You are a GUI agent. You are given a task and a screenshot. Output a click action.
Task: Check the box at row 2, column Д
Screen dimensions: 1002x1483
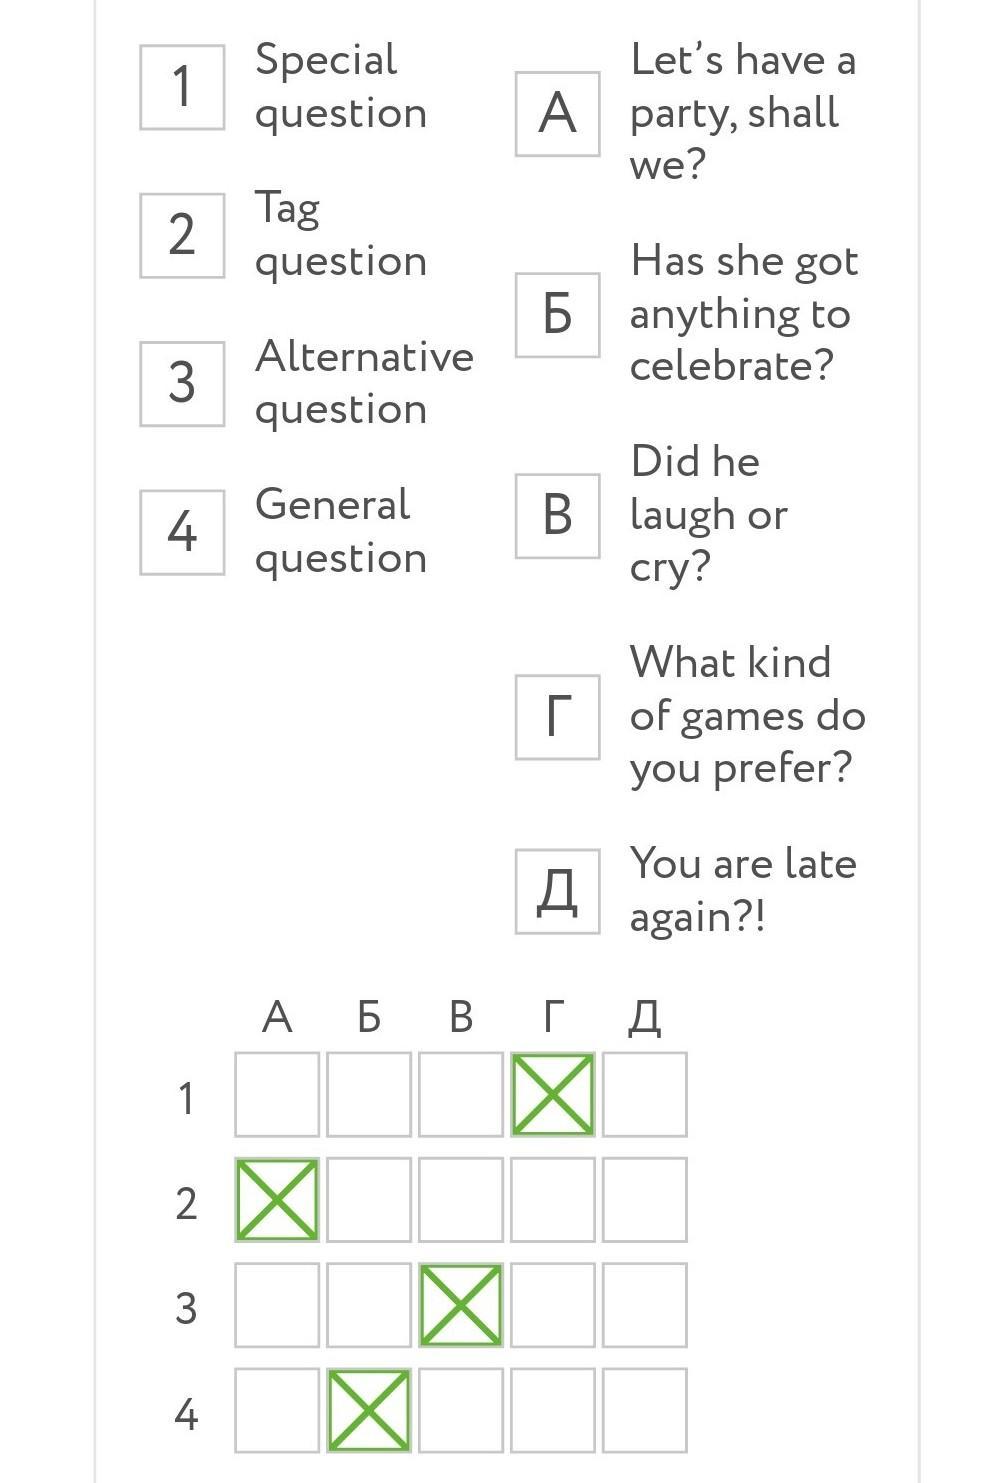click(645, 1200)
